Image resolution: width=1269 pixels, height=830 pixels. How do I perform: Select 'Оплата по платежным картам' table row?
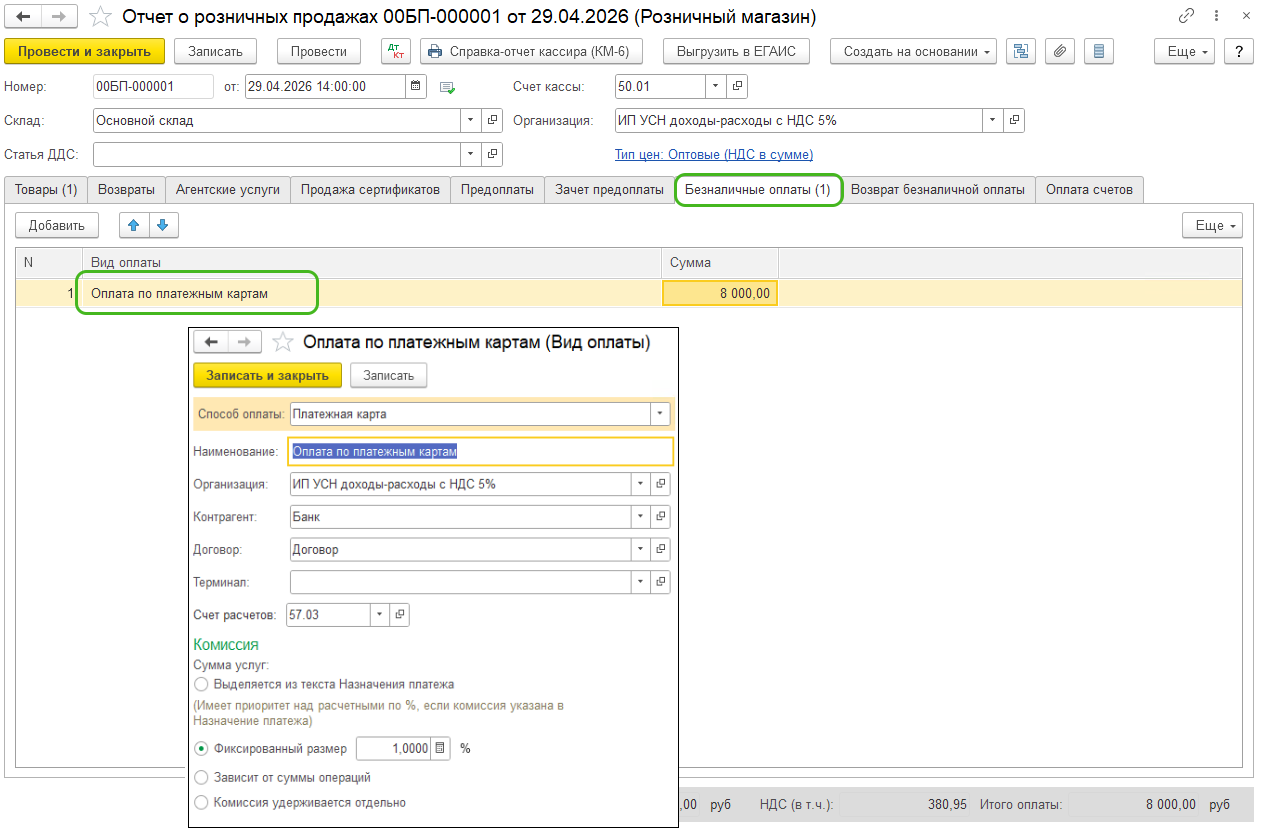[629, 293]
